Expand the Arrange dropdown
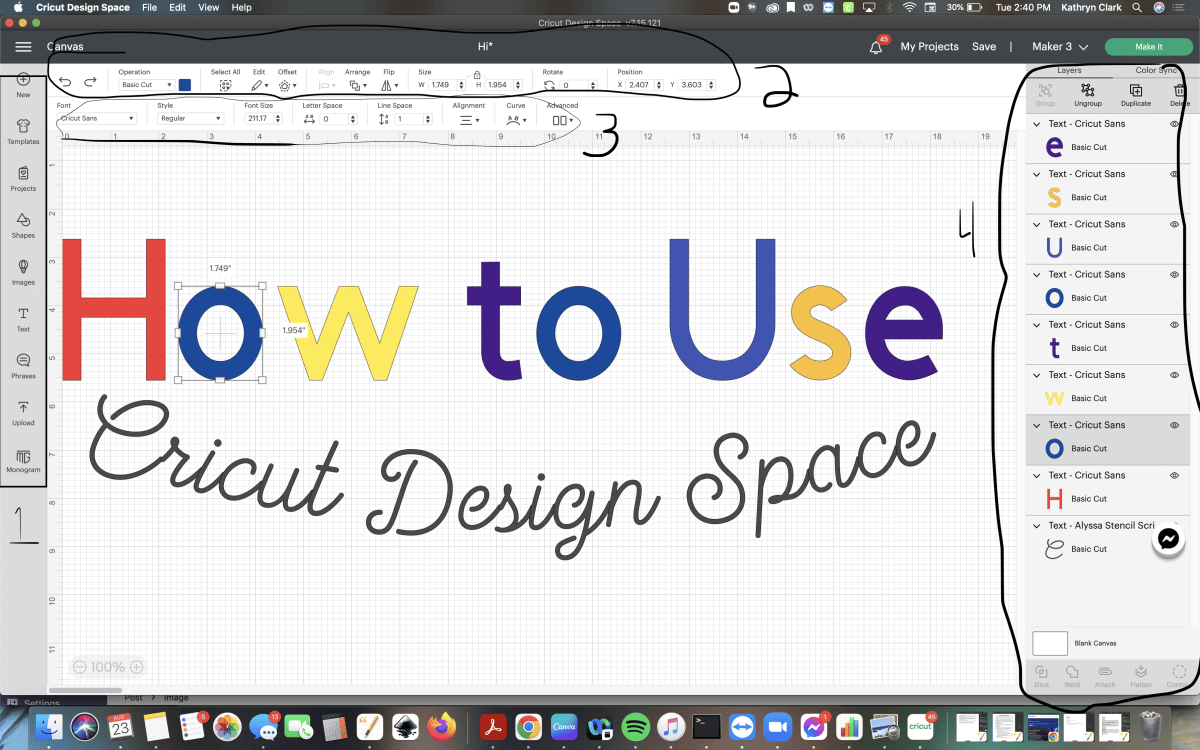The height and width of the screenshot is (750, 1200). (x=357, y=86)
